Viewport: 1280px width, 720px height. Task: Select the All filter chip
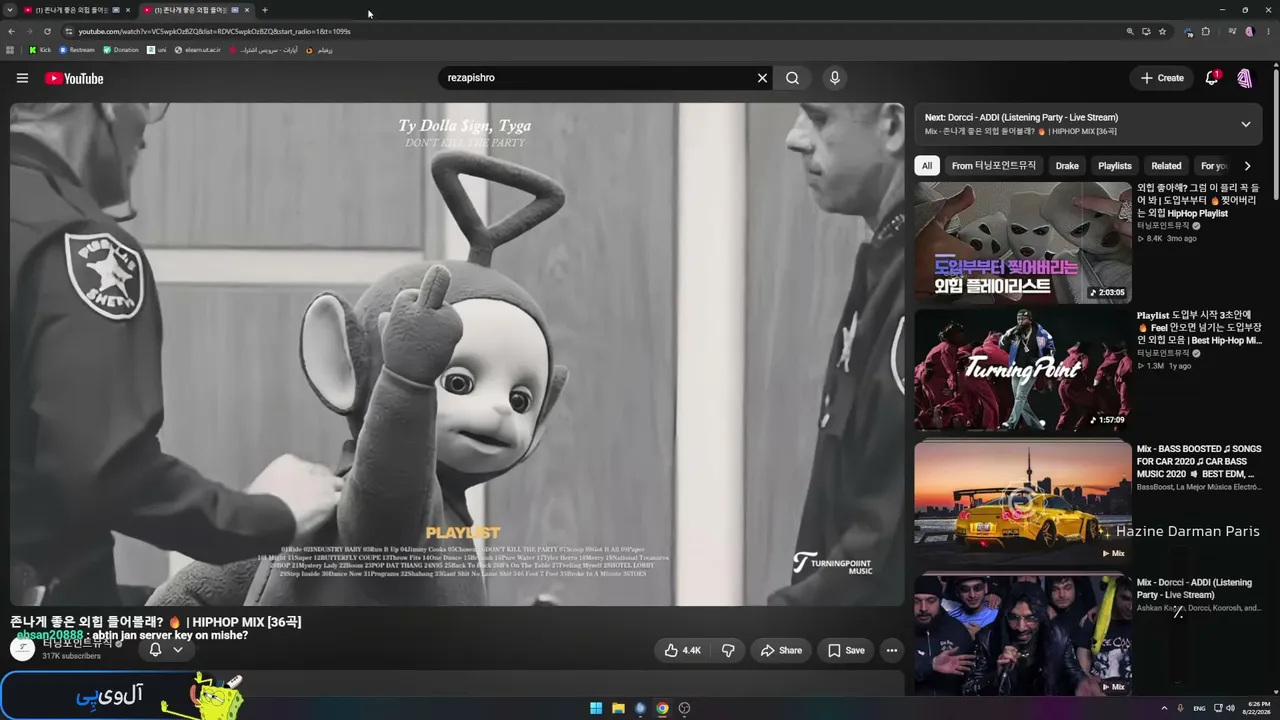click(x=927, y=166)
